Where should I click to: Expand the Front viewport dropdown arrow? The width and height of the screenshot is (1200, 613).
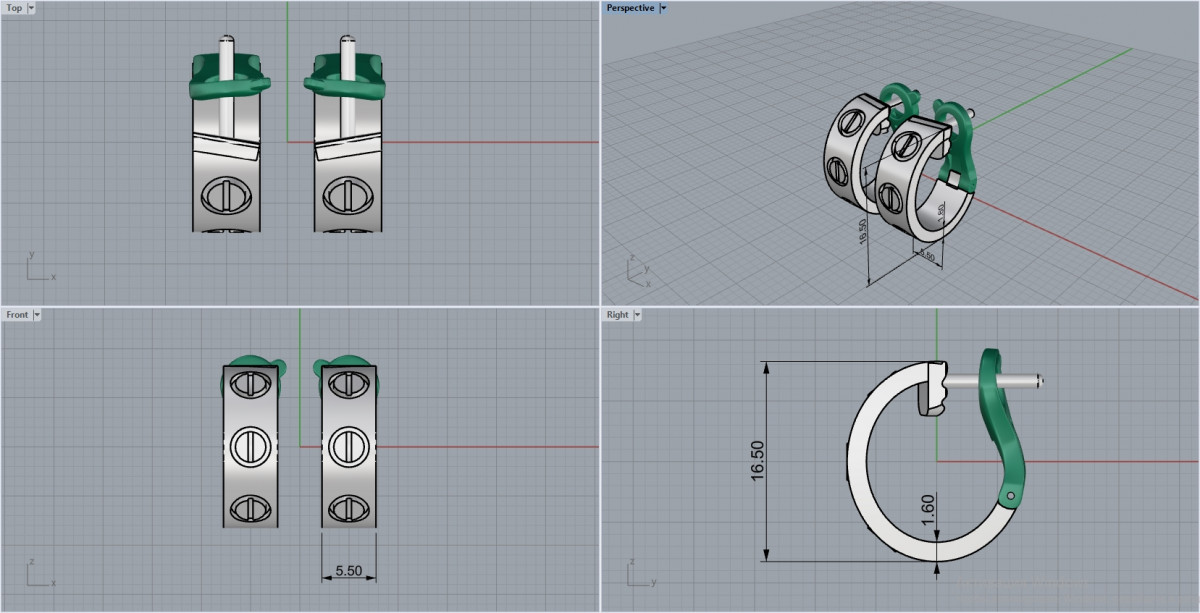click(37, 315)
